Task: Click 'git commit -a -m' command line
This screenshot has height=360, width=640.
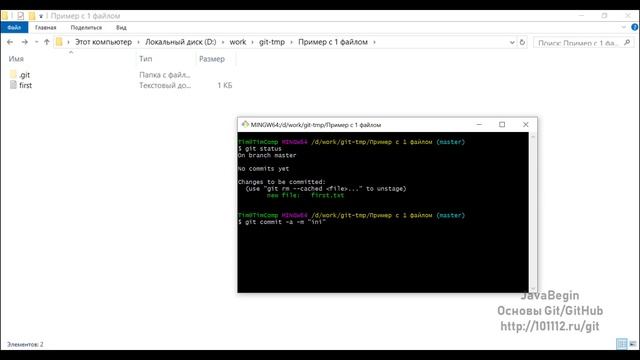Action: click(282, 222)
